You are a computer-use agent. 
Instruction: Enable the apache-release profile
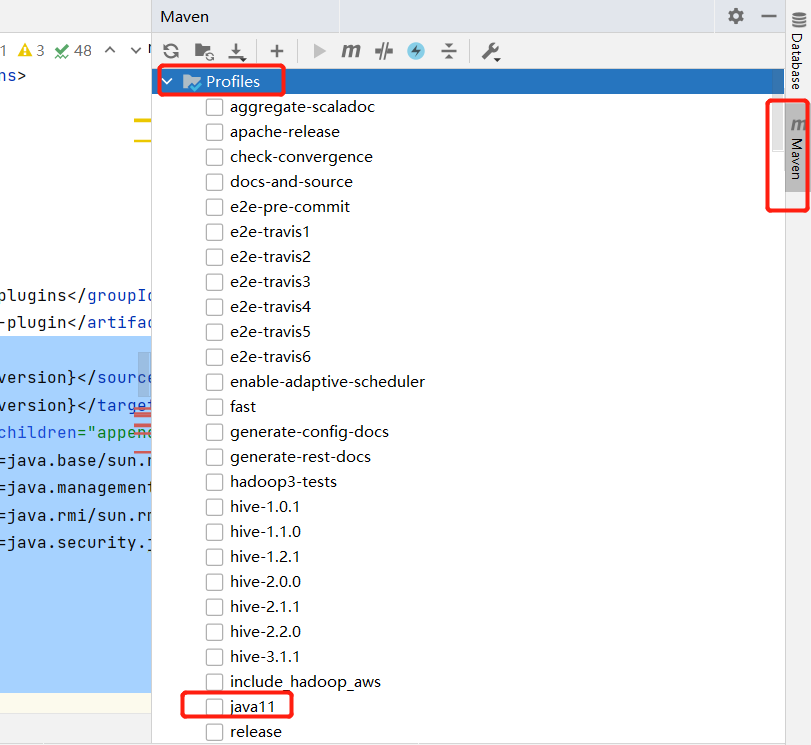click(x=214, y=132)
